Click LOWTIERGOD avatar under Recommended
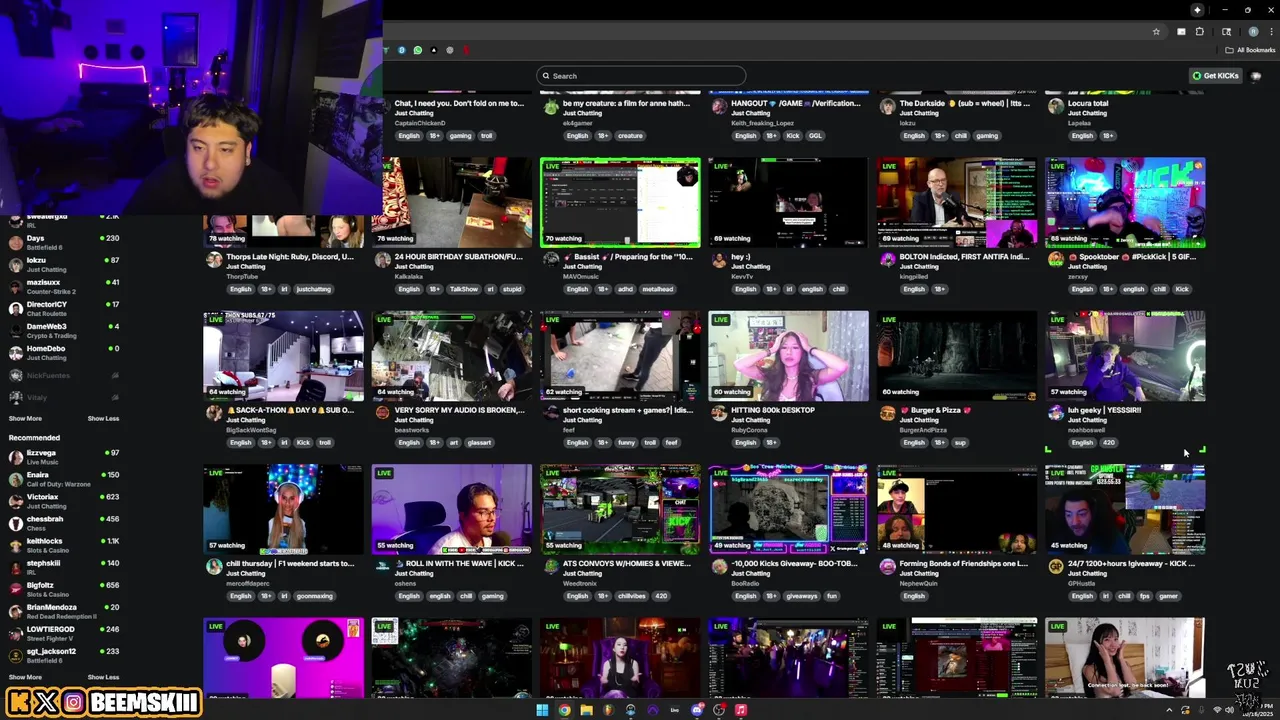Screen dimensions: 1280x720 [16, 634]
